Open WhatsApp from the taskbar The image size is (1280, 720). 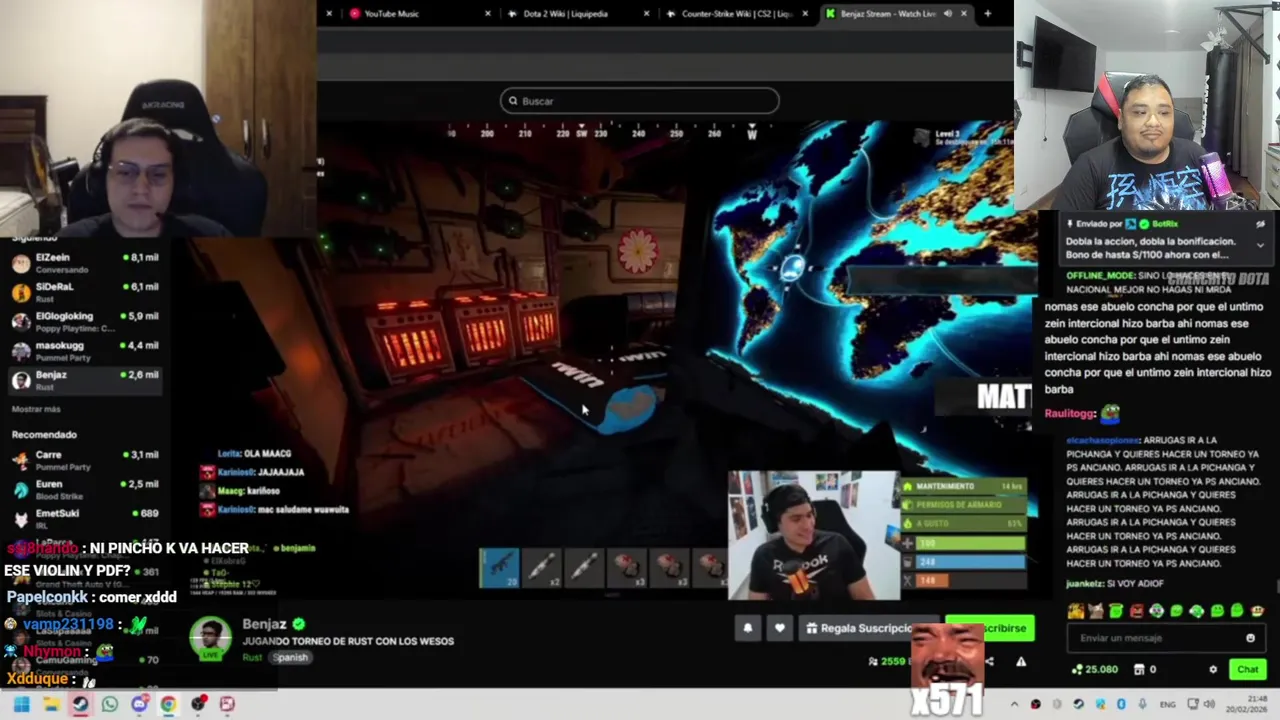110,704
